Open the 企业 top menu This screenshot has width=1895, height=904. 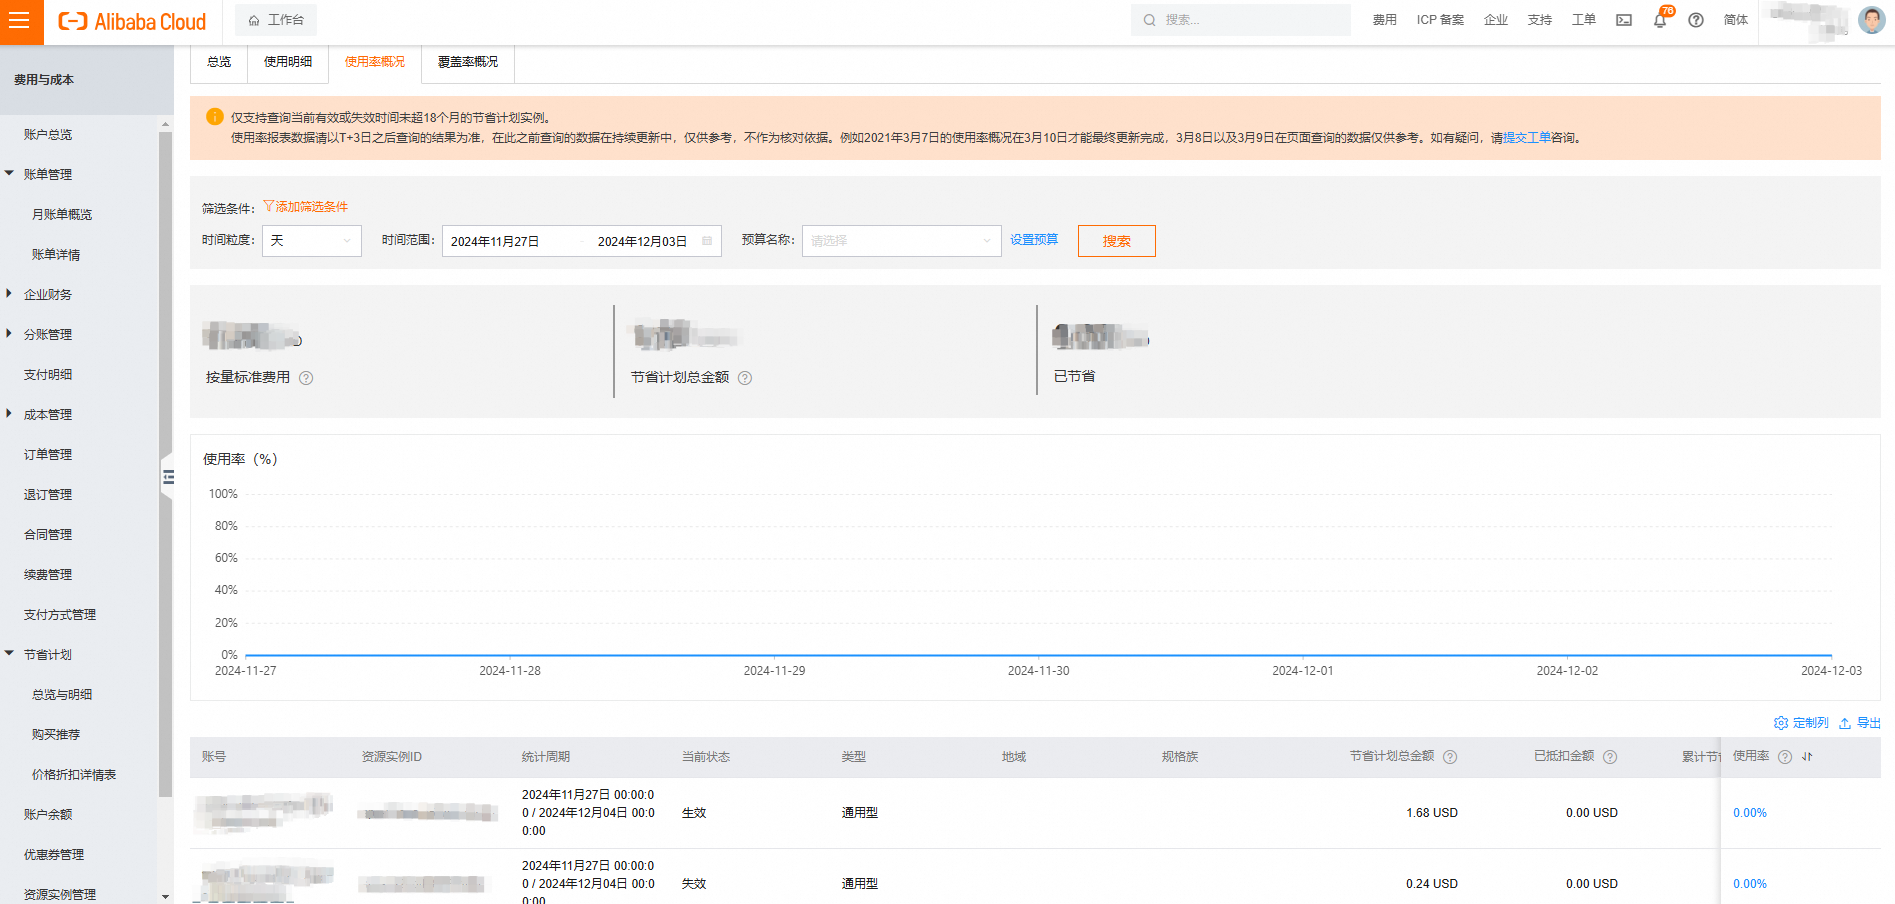[x=1496, y=20]
